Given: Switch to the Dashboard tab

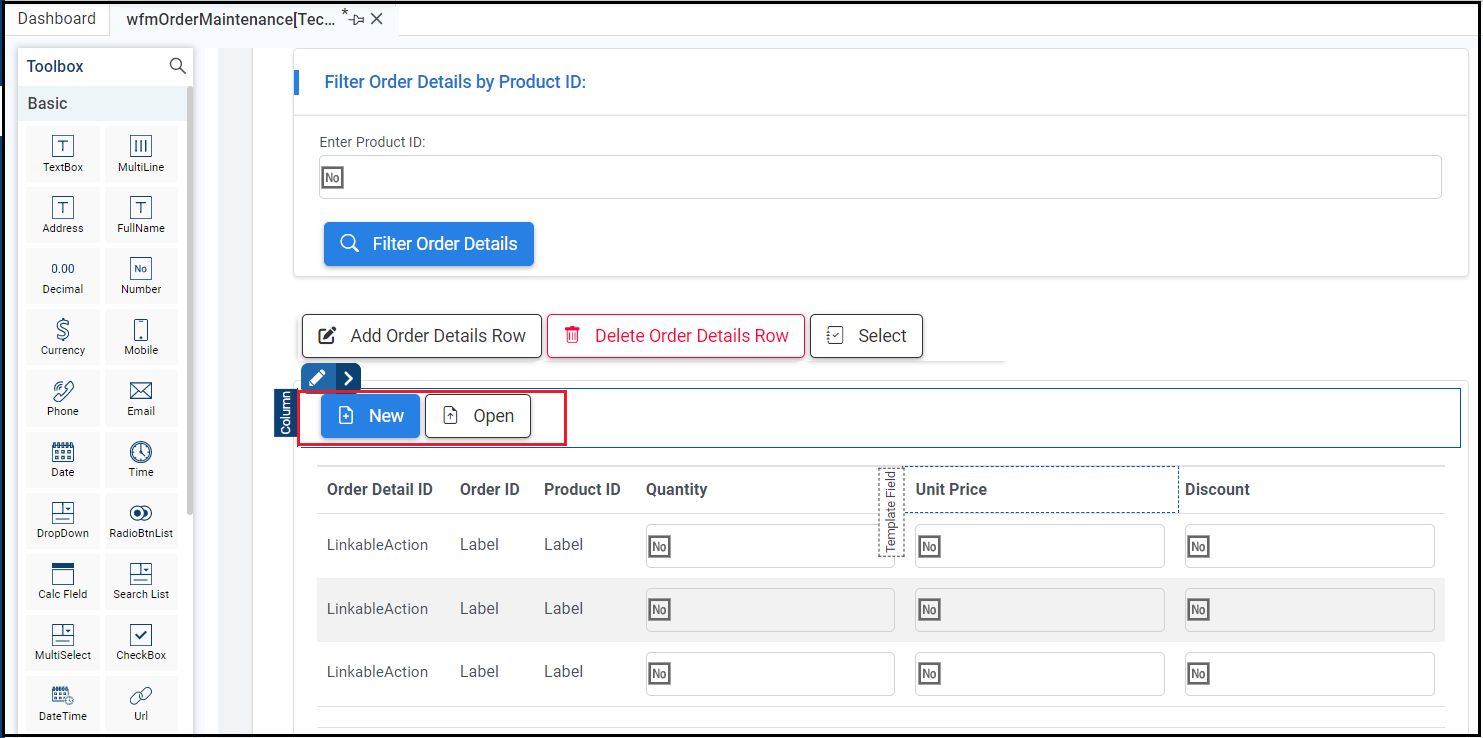Looking at the screenshot, I should pos(57,18).
